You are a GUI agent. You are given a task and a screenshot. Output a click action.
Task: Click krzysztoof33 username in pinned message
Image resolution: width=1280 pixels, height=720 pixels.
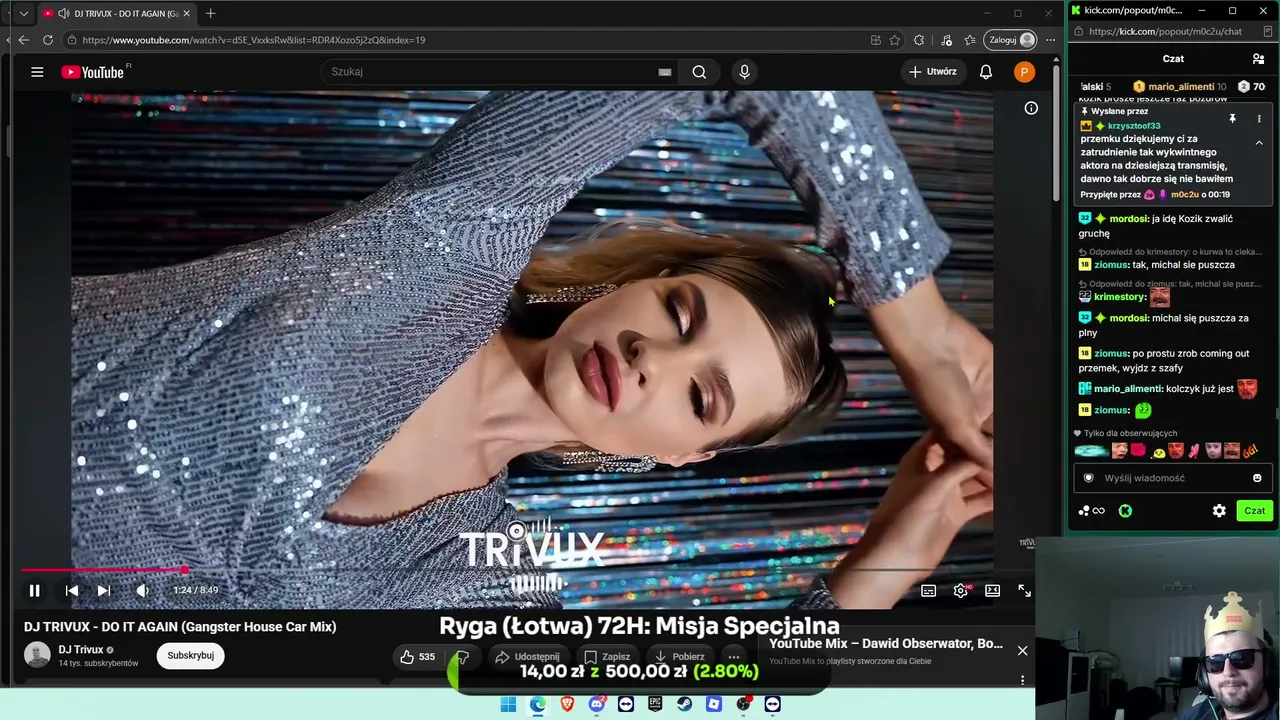[x=1134, y=126]
